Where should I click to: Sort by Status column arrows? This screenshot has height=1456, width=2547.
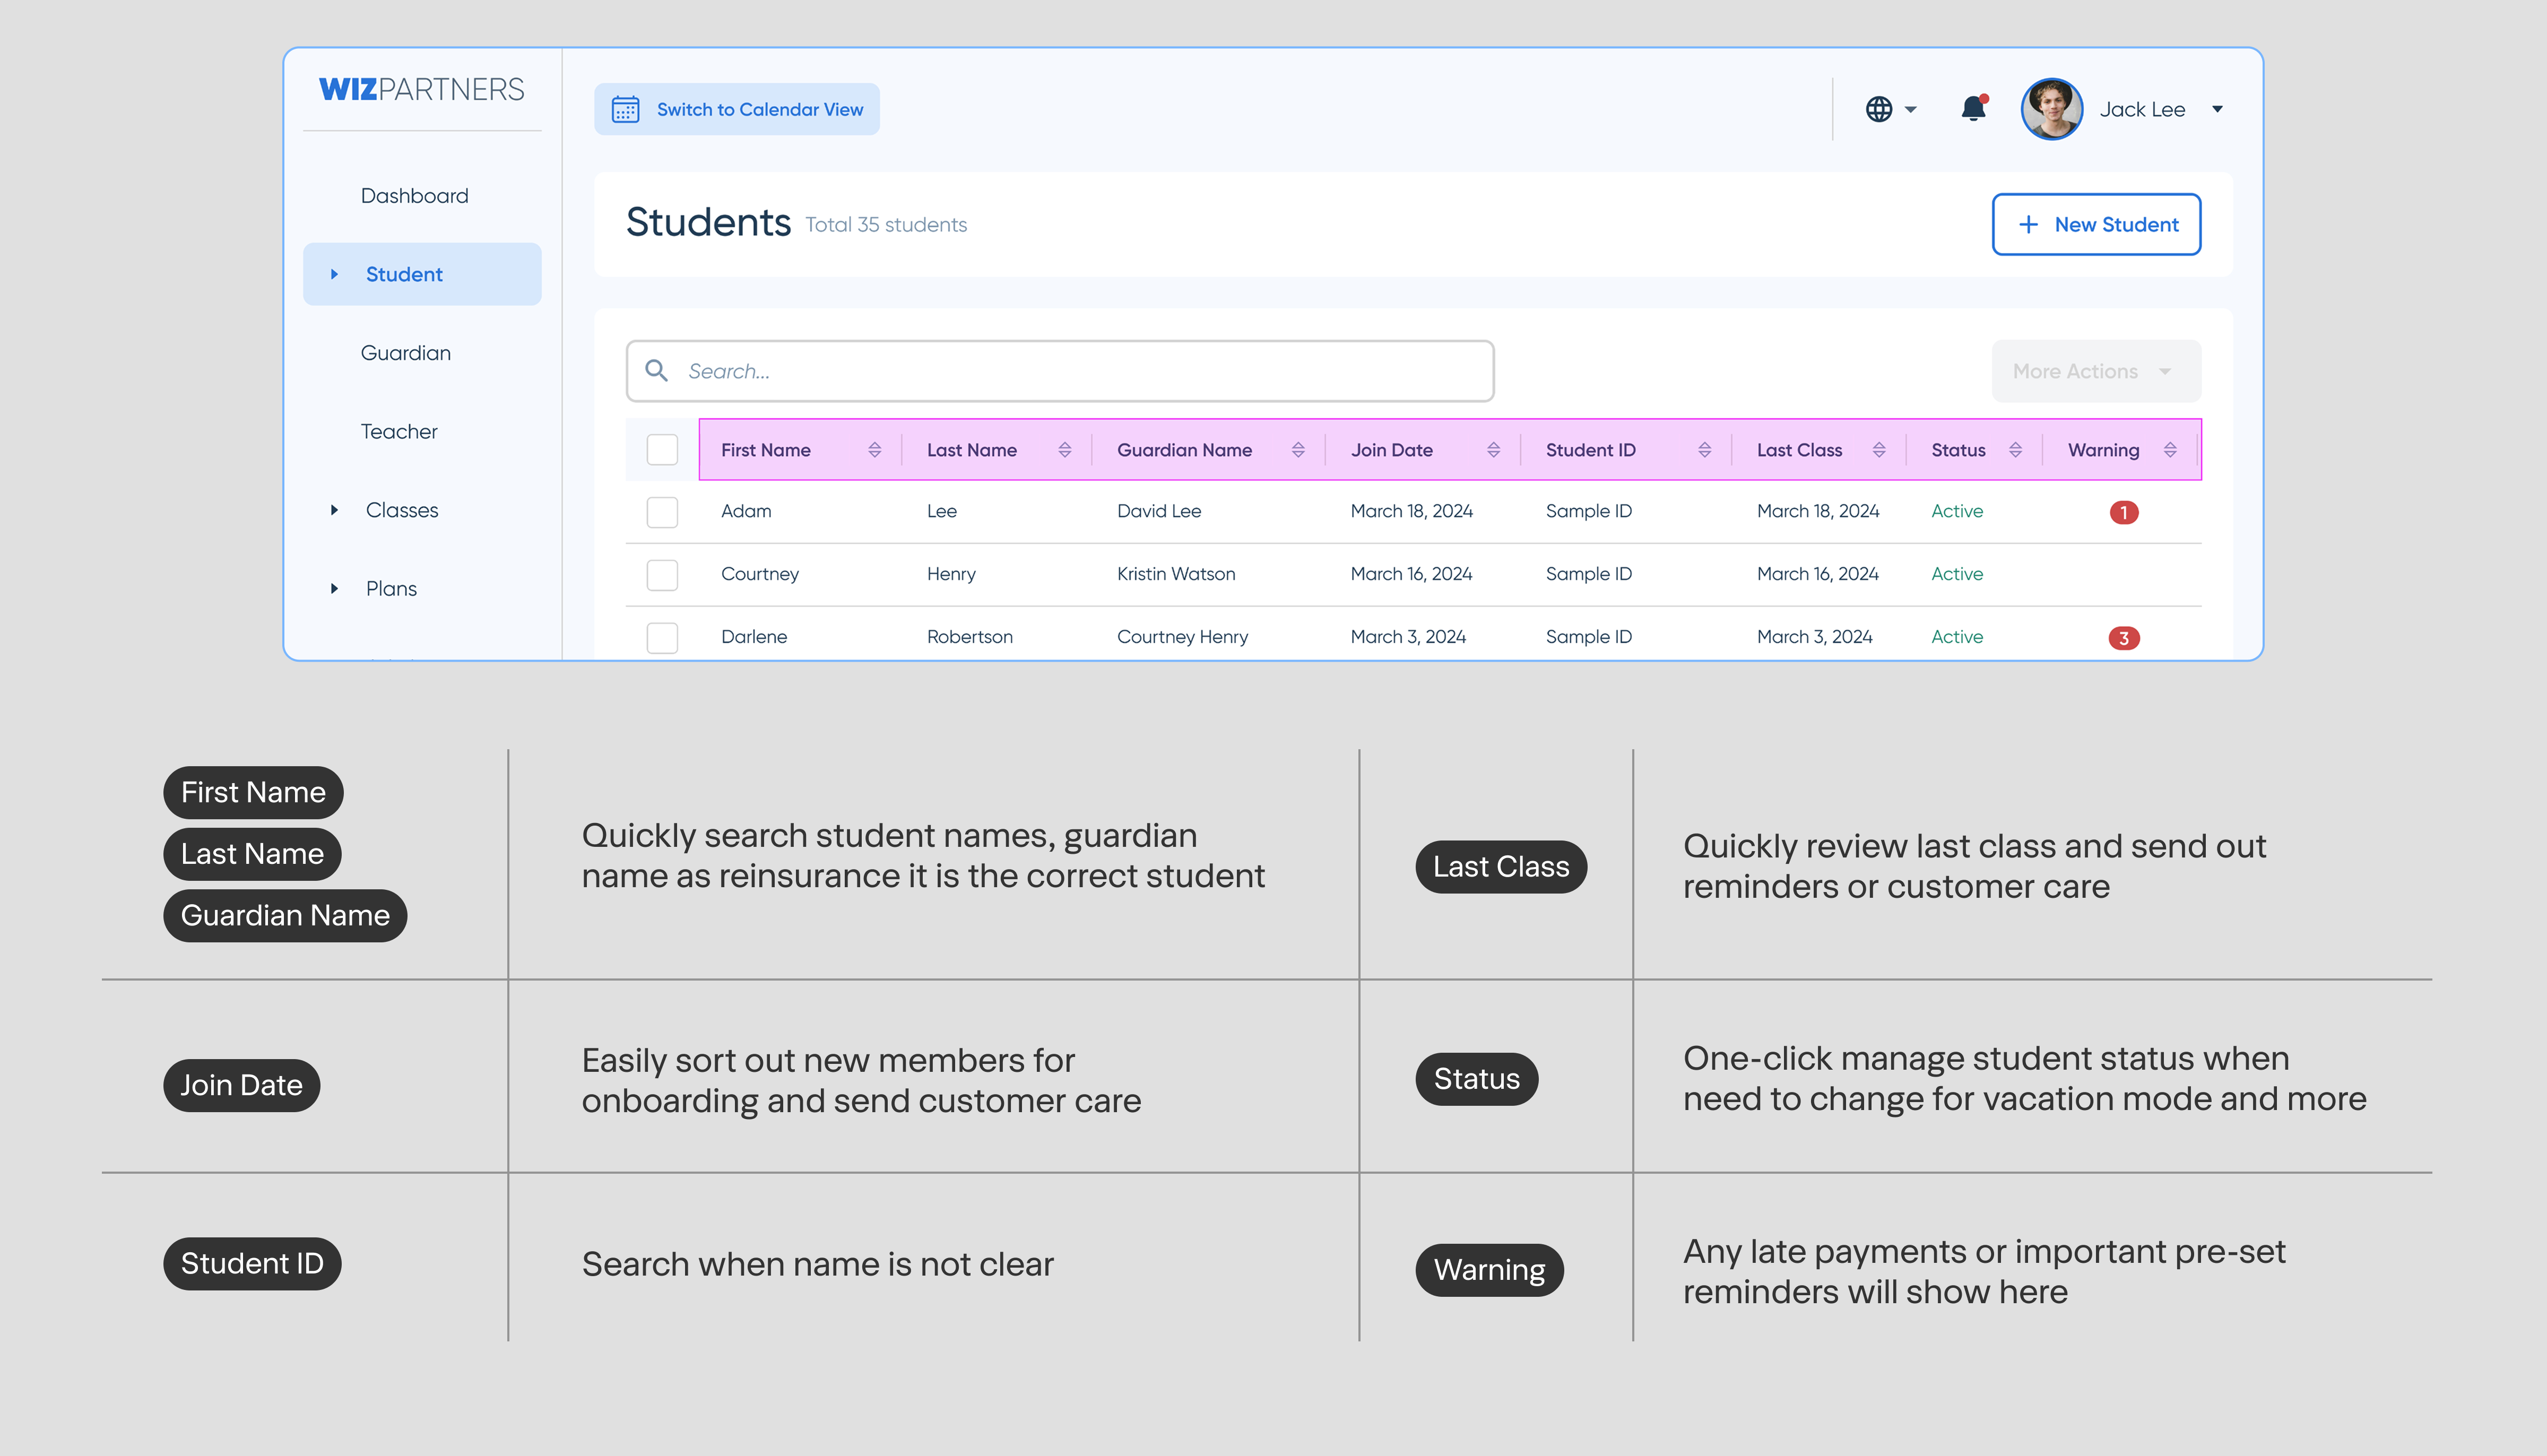pos(2015,450)
